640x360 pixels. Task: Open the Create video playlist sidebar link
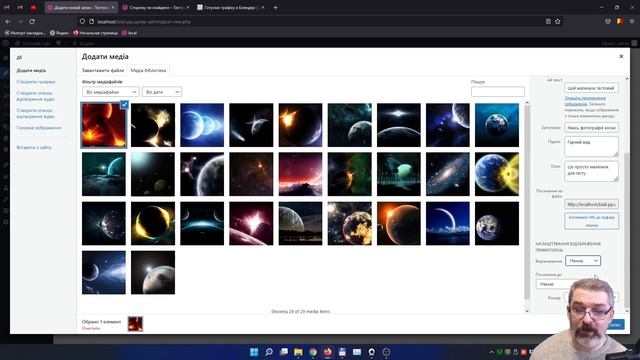(x=36, y=113)
